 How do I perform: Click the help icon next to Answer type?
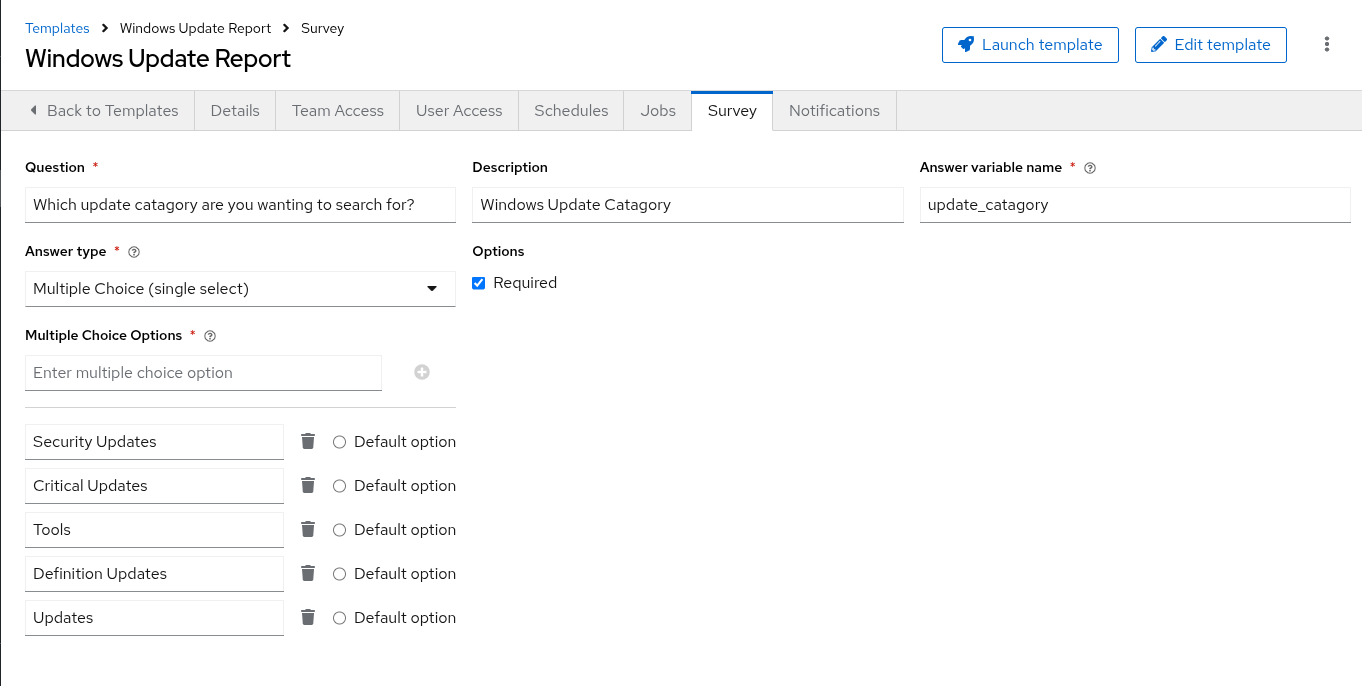tap(134, 252)
